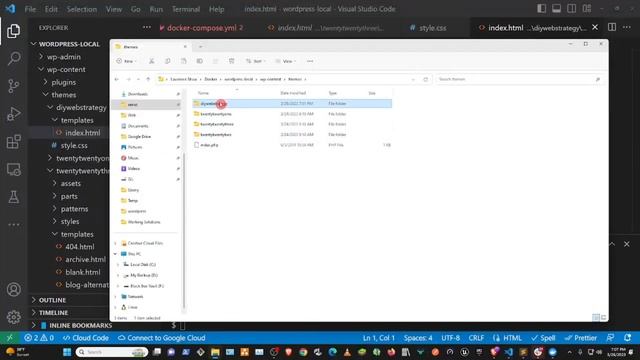Screen dimensions: 640x360
Task: Open See more options in File Explorer toolbar
Action: pyautogui.click(x=310, y=61)
